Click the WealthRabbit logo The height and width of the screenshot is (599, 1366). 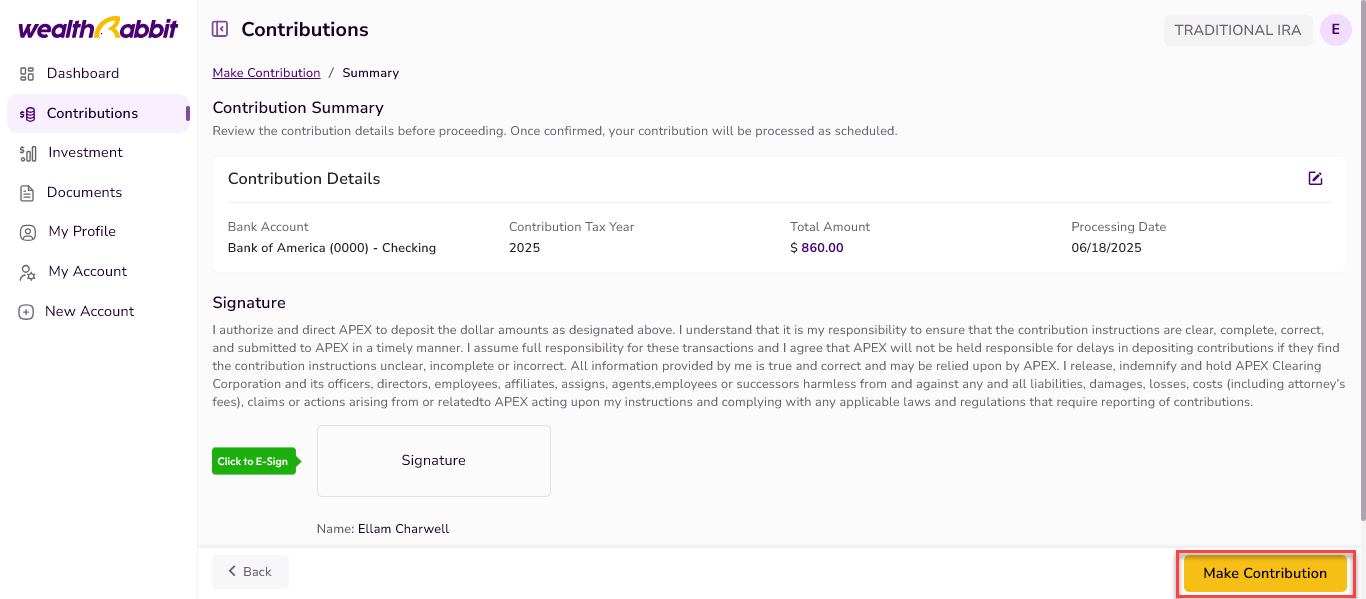coord(98,29)
